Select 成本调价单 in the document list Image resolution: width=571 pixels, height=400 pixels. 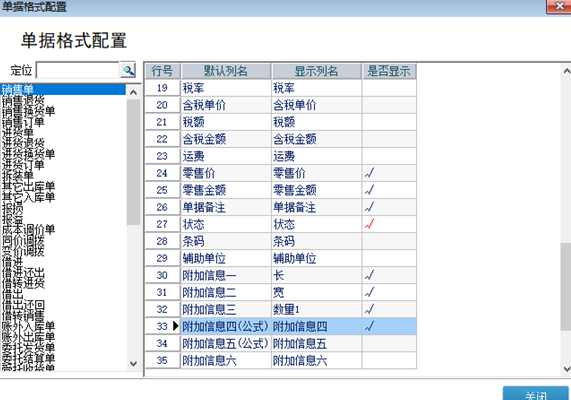[28, 230]
